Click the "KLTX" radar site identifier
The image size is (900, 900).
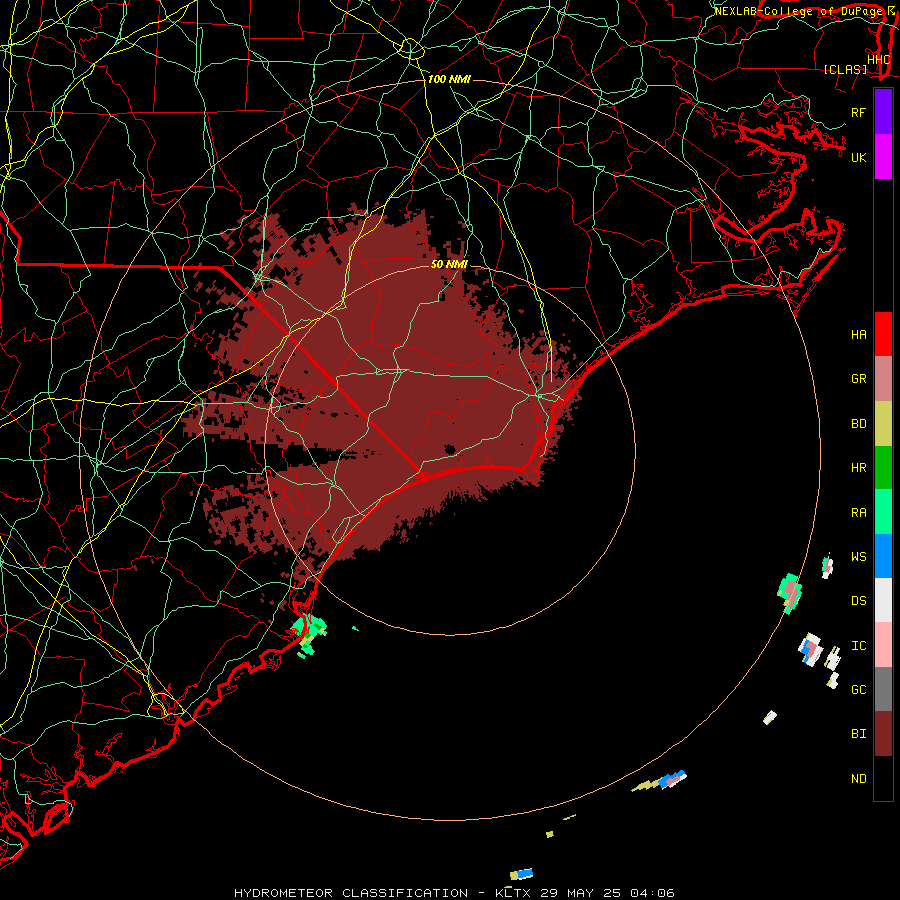tap(513, 893)
